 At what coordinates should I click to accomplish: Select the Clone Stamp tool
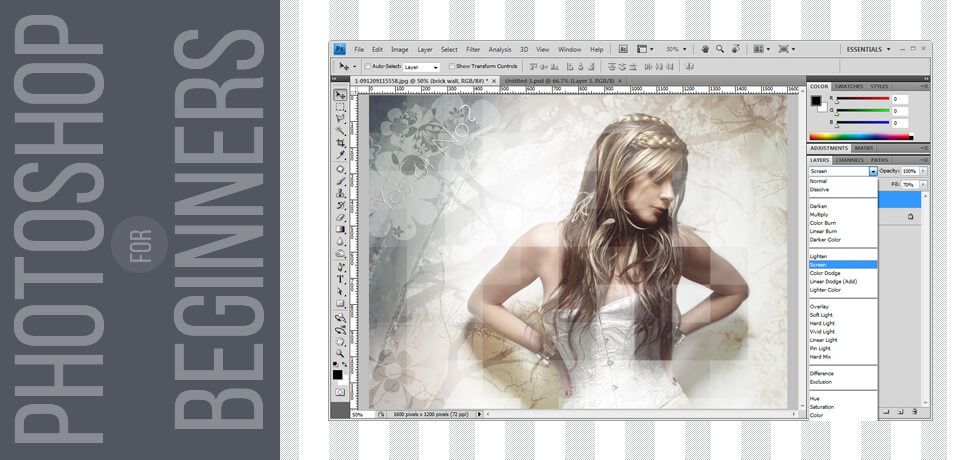(340, 193)
